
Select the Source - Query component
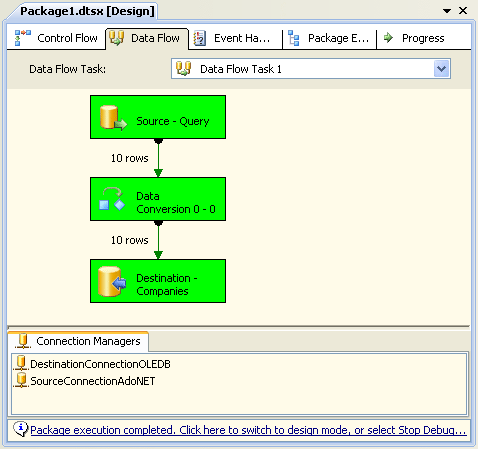pyautogui.click(x=158, y=117)
